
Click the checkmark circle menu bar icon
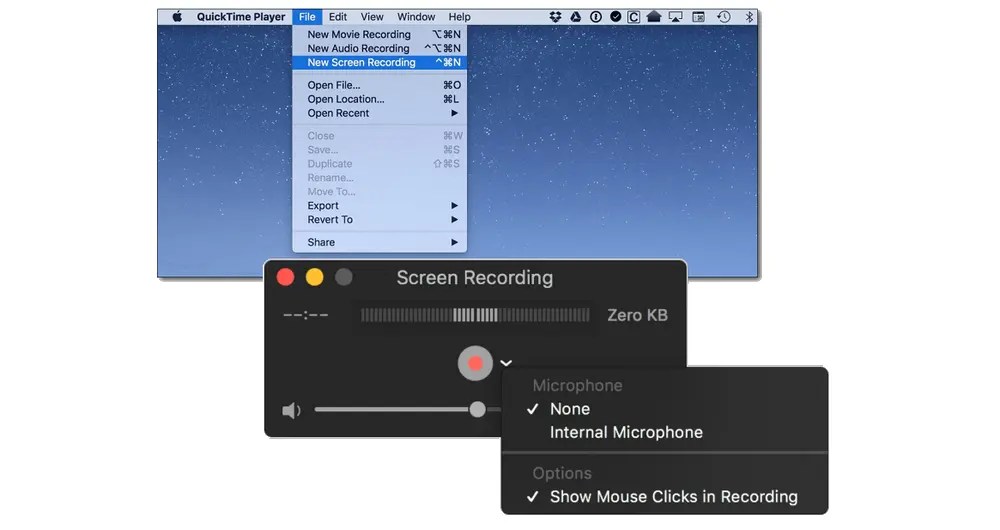[615, 17]
